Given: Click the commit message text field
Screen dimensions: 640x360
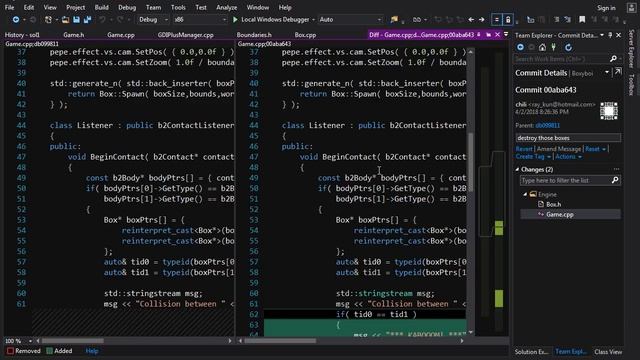Looking at the screenshot, I should (568, 138).
